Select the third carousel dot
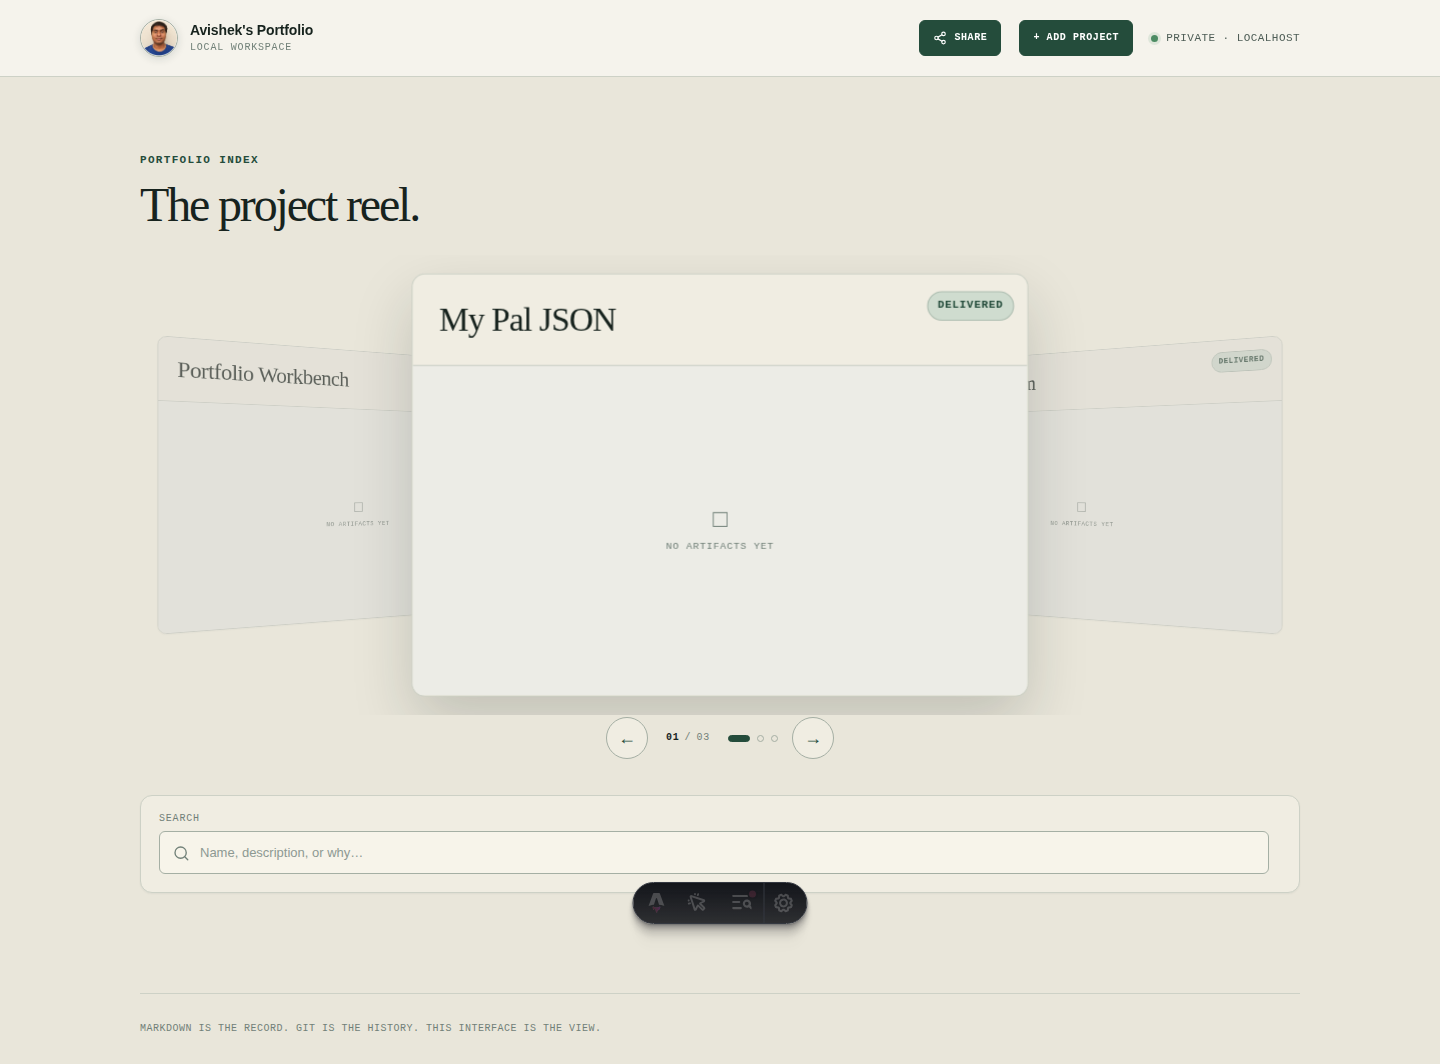The height and width of the screenshot is (1064, 1440). click(x=774, y=738)
